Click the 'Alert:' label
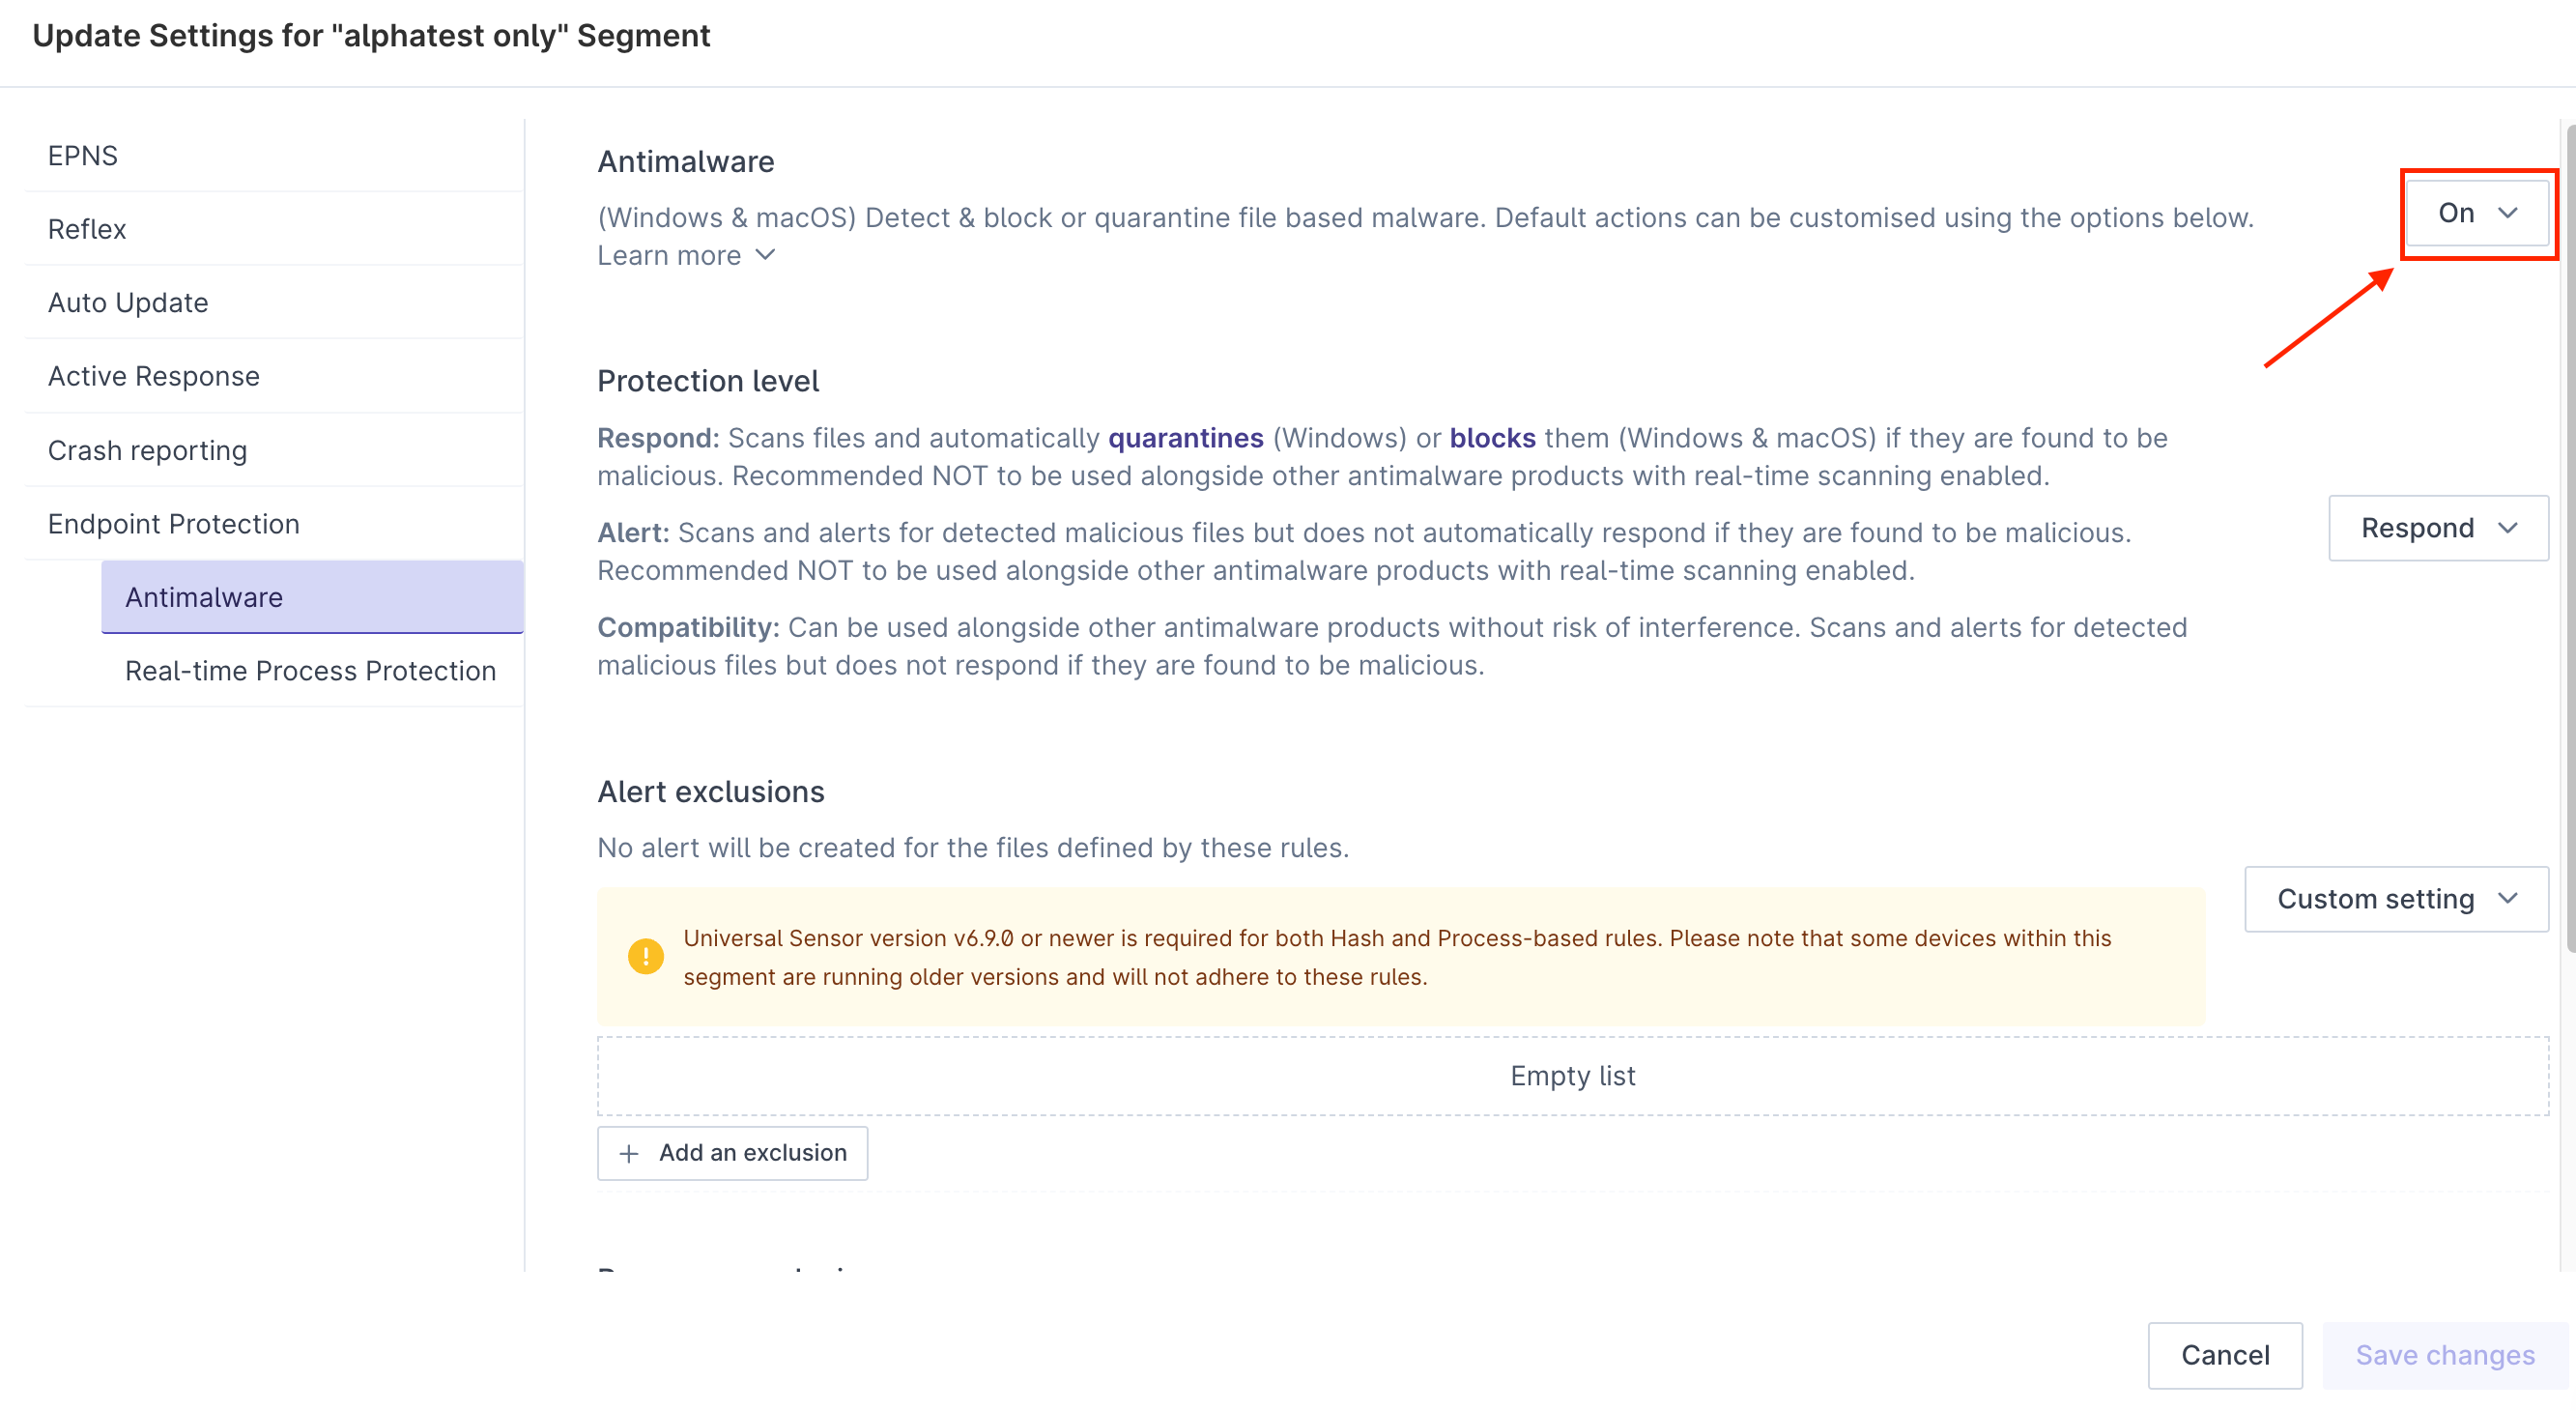2576x1411 pixels. coord(633,533)
